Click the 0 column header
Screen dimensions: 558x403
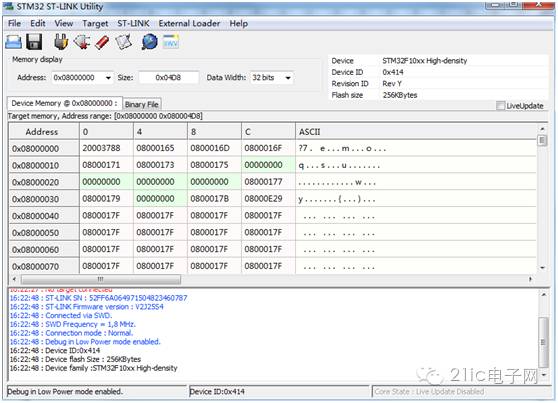pyautogui.click(x=106, y=132)
